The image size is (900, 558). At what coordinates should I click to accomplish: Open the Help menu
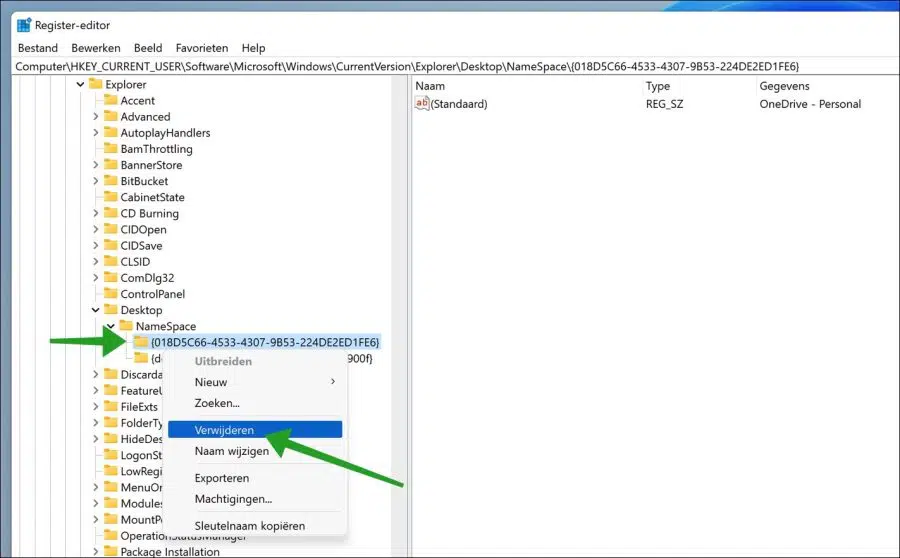pyautogui.click(x=253, y=48)
